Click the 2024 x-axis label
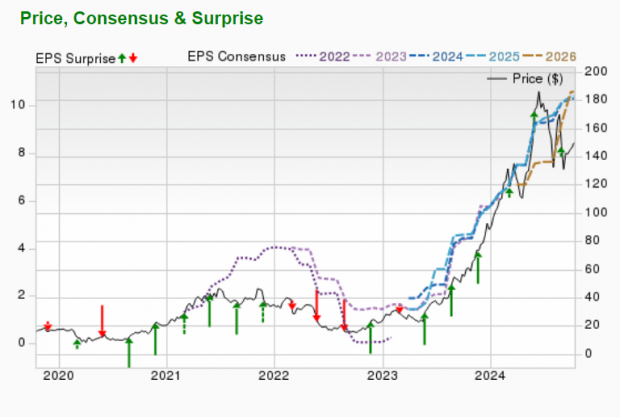Image resolution: width=620 pixels, height=417 pixels. (x=490, y=376)
